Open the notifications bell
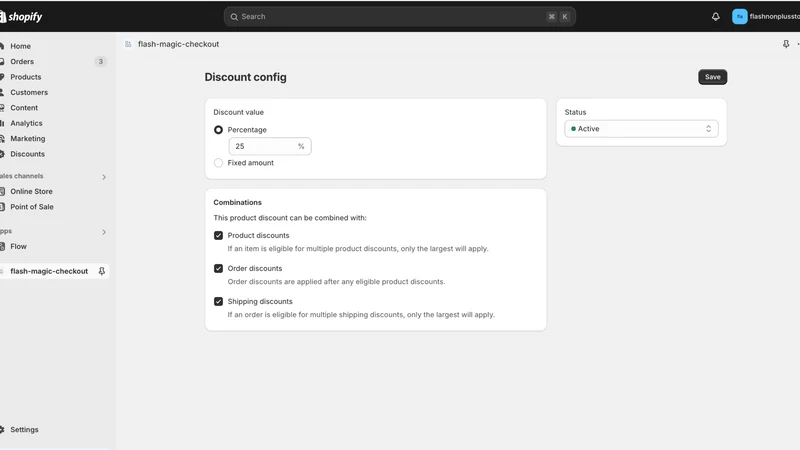Screen dimensions: 800x450 point(716,16)
